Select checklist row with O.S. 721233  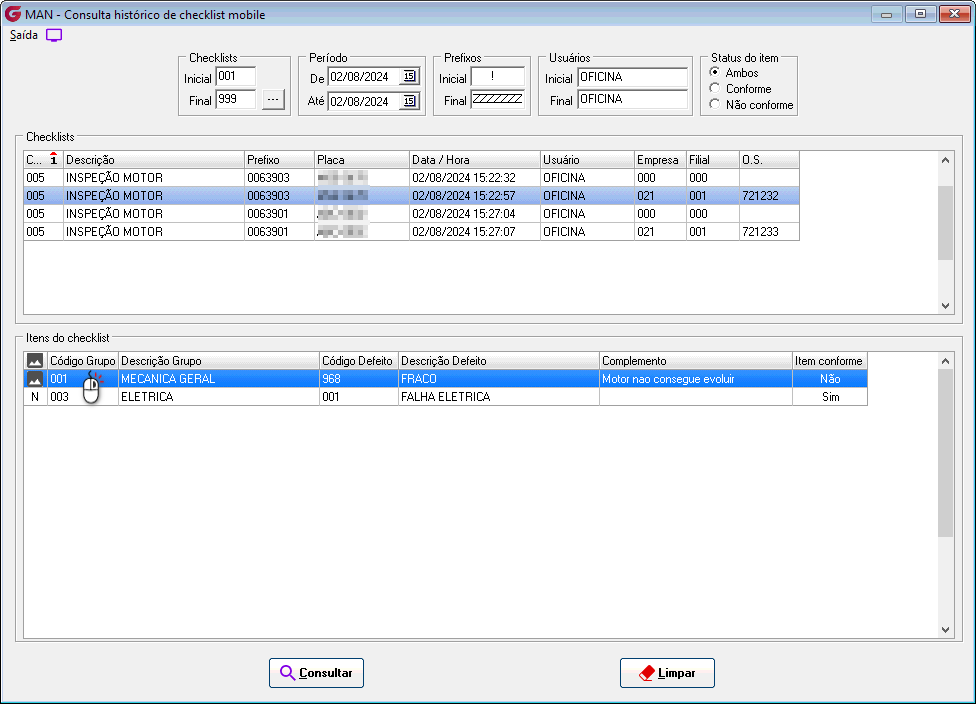[x=411, y=232]
